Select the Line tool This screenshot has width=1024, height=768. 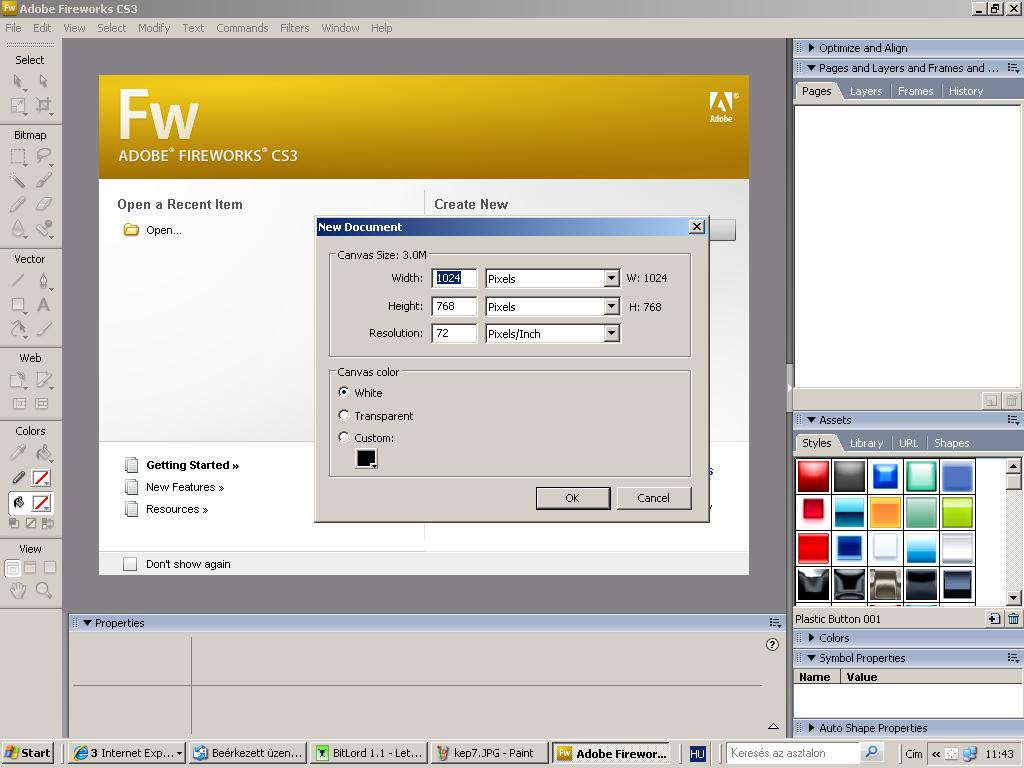(x=18, y=281)
